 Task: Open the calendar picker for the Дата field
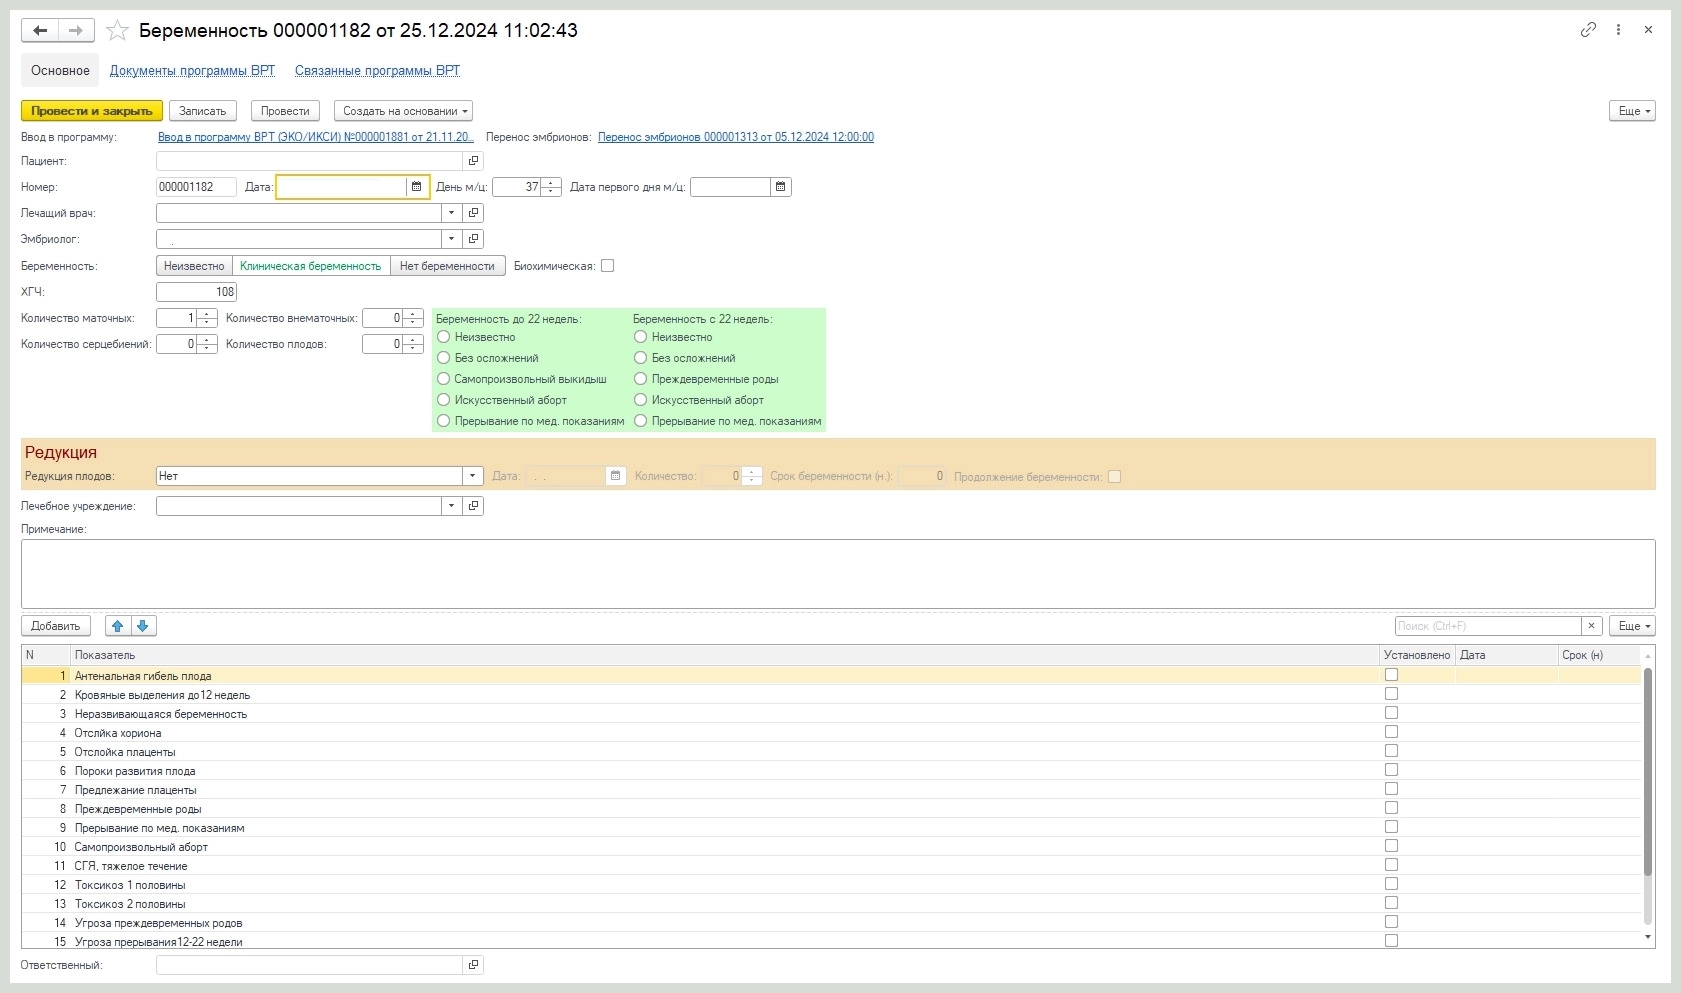pos(417,187)
